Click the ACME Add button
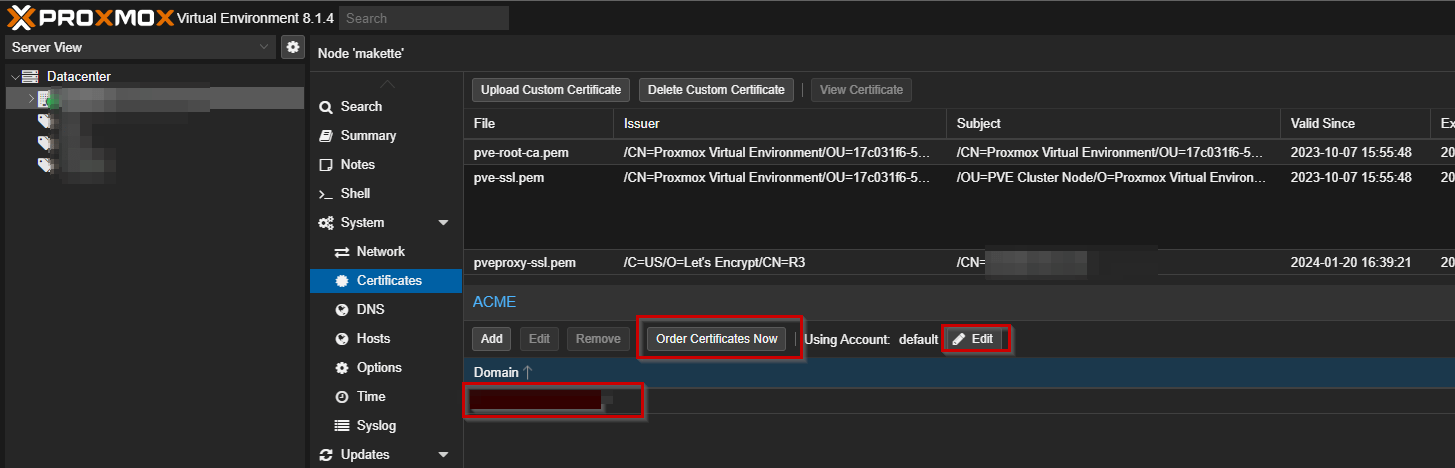This screenshot has height=468, width=1455. pos(492,339)
